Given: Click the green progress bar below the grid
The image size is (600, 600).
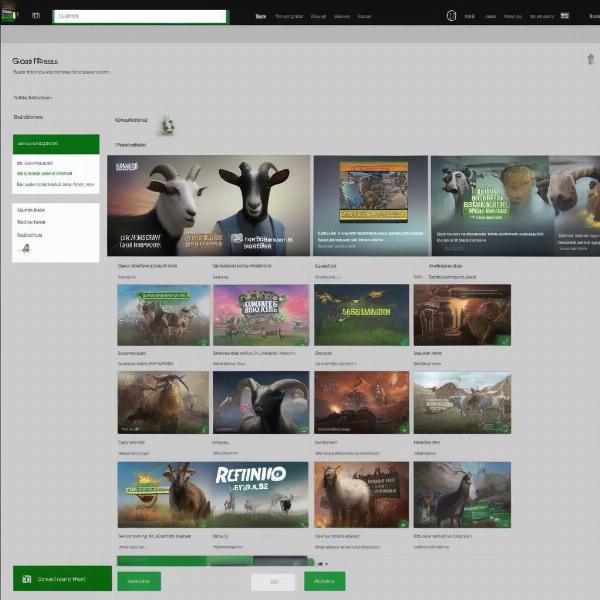Looking at the screenshot, I should 215,561.
